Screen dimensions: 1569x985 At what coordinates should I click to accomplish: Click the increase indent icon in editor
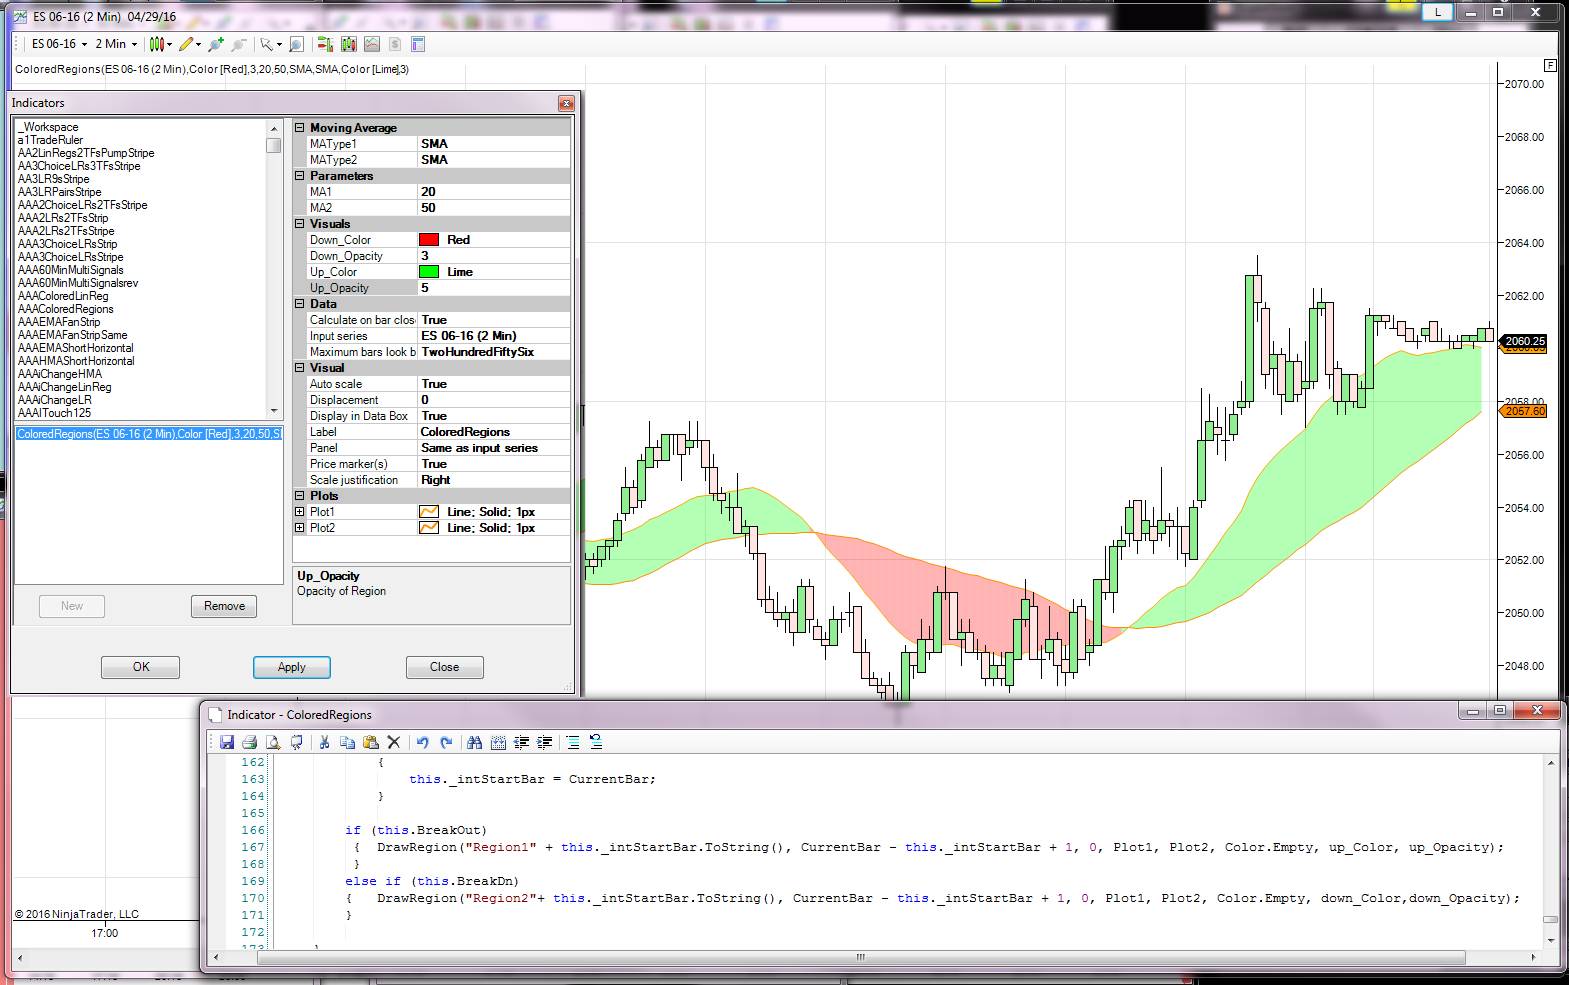click(x=545, y=742)
